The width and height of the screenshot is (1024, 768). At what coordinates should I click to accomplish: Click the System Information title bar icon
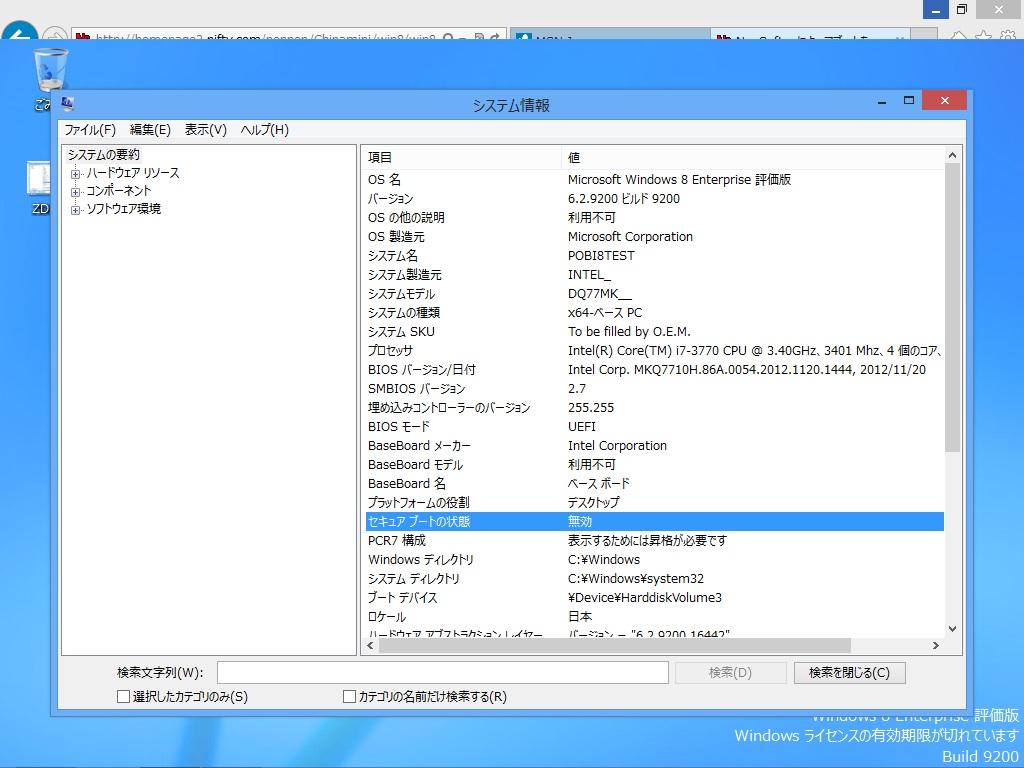point(68,103)
